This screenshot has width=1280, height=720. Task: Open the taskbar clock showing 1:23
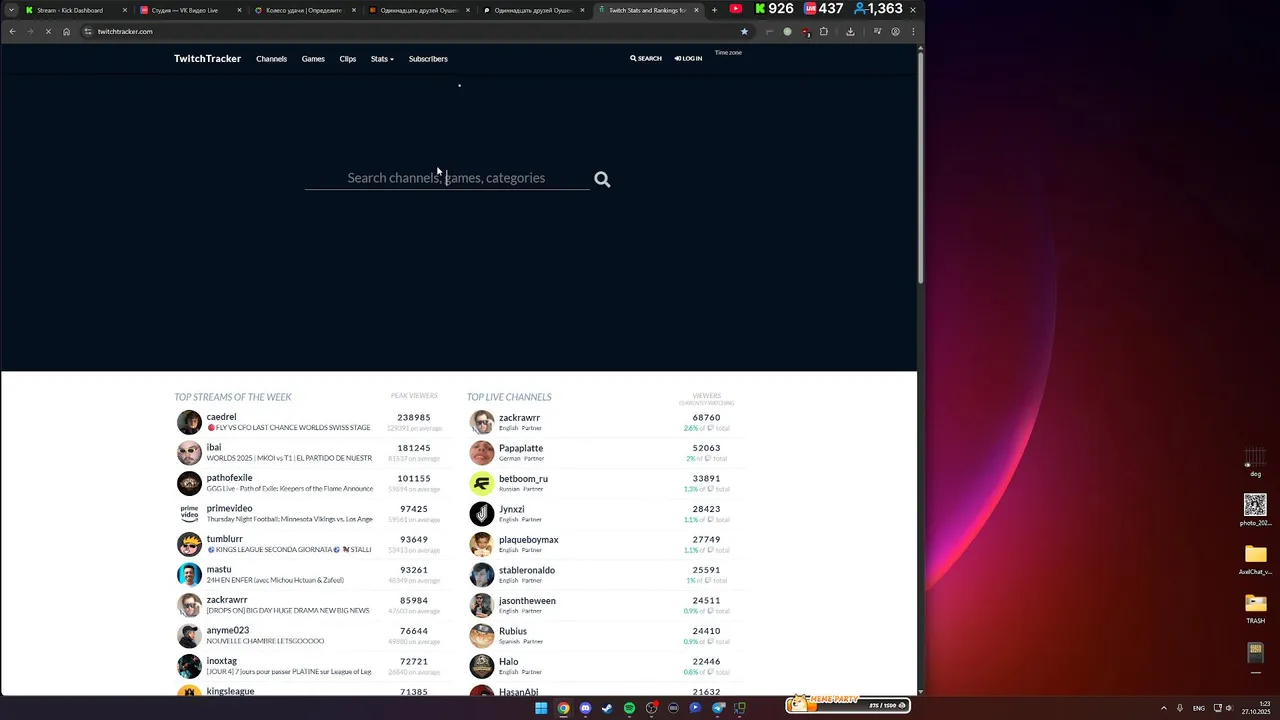(x=1255, y=708)
